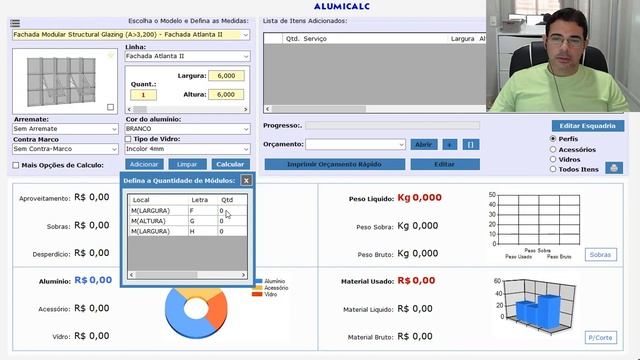The width and height of the screenshot is (640, 360).
Task: Click the Acessório legend swatch
Action: click(258, 288)
